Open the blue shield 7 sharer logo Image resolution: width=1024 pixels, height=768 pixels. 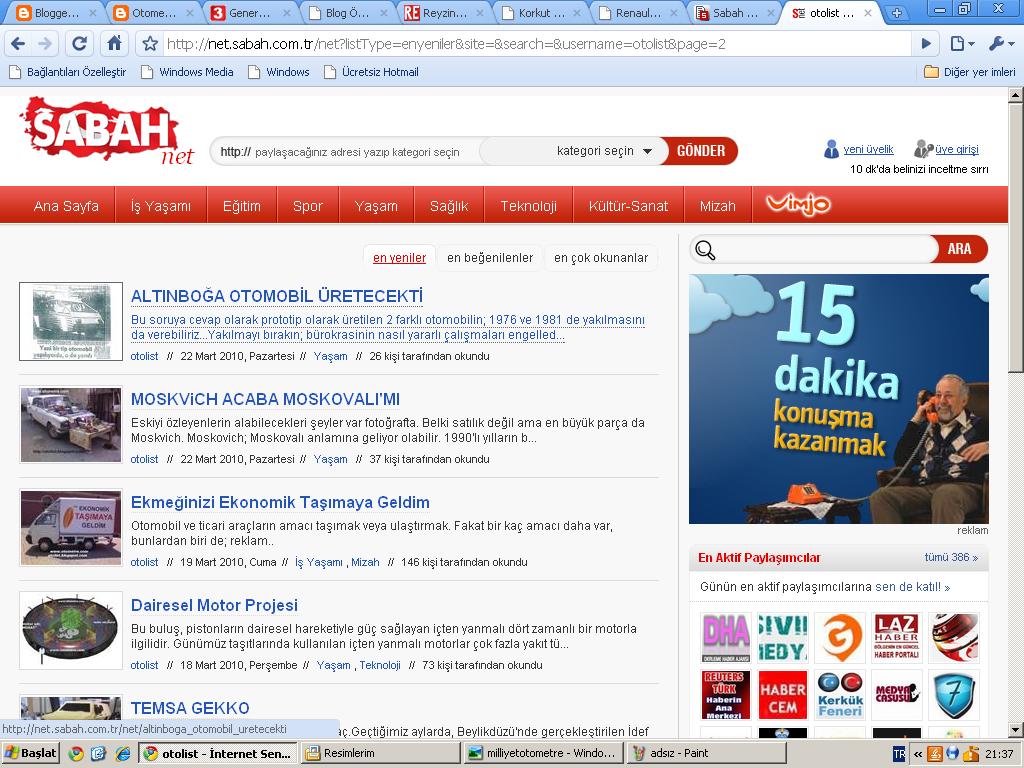click(x=953, y=694)
